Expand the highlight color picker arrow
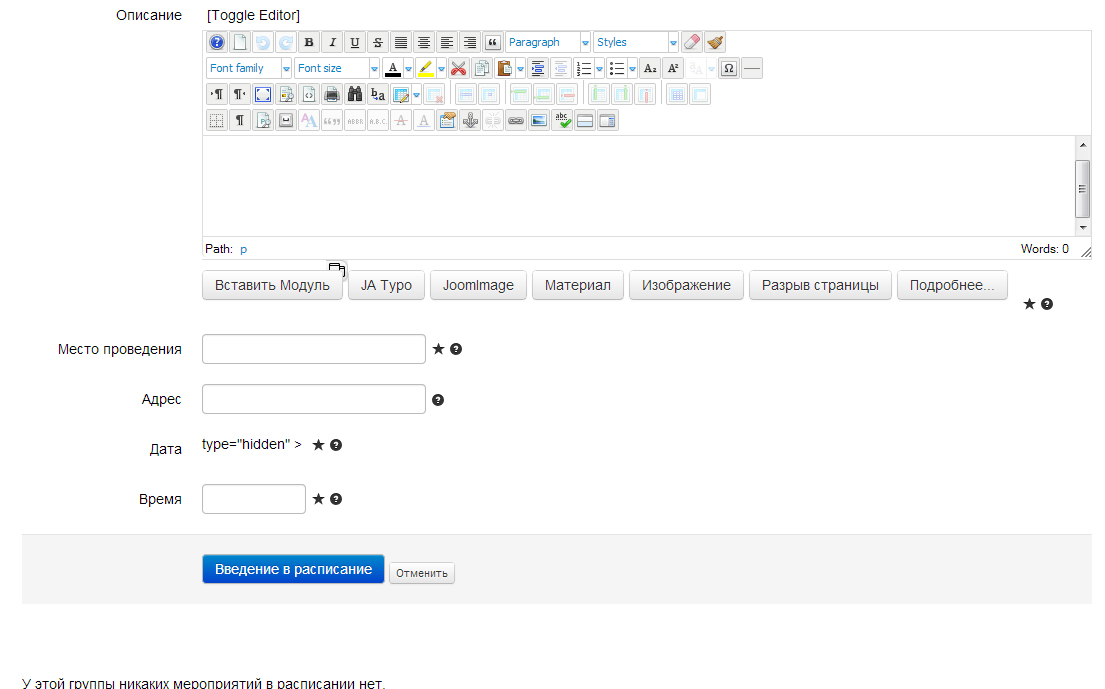1105x689 pixels. (x=441, y=69)
